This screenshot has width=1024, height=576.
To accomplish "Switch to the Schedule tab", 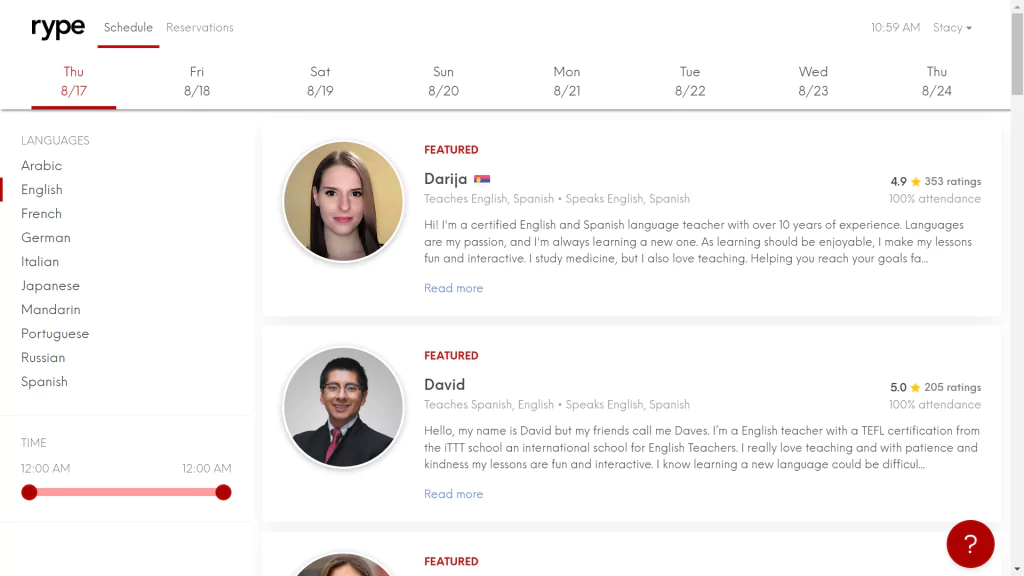I will click(128, 27).
